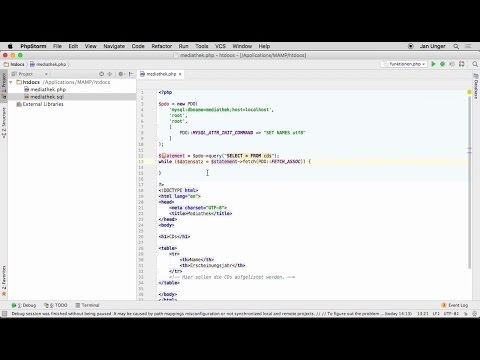
Task: Open the Terminal tool window tab
Action: click(x=87, y=305)
